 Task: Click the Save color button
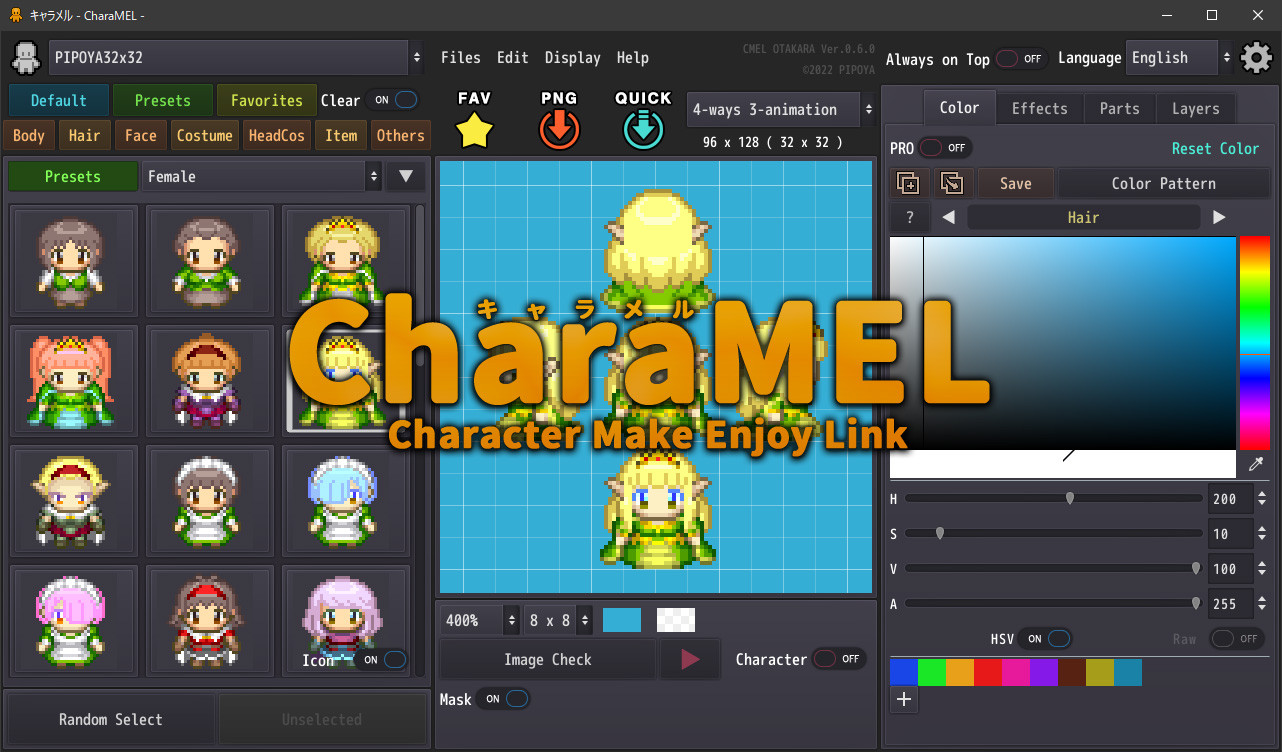[x=1016, y=183]
